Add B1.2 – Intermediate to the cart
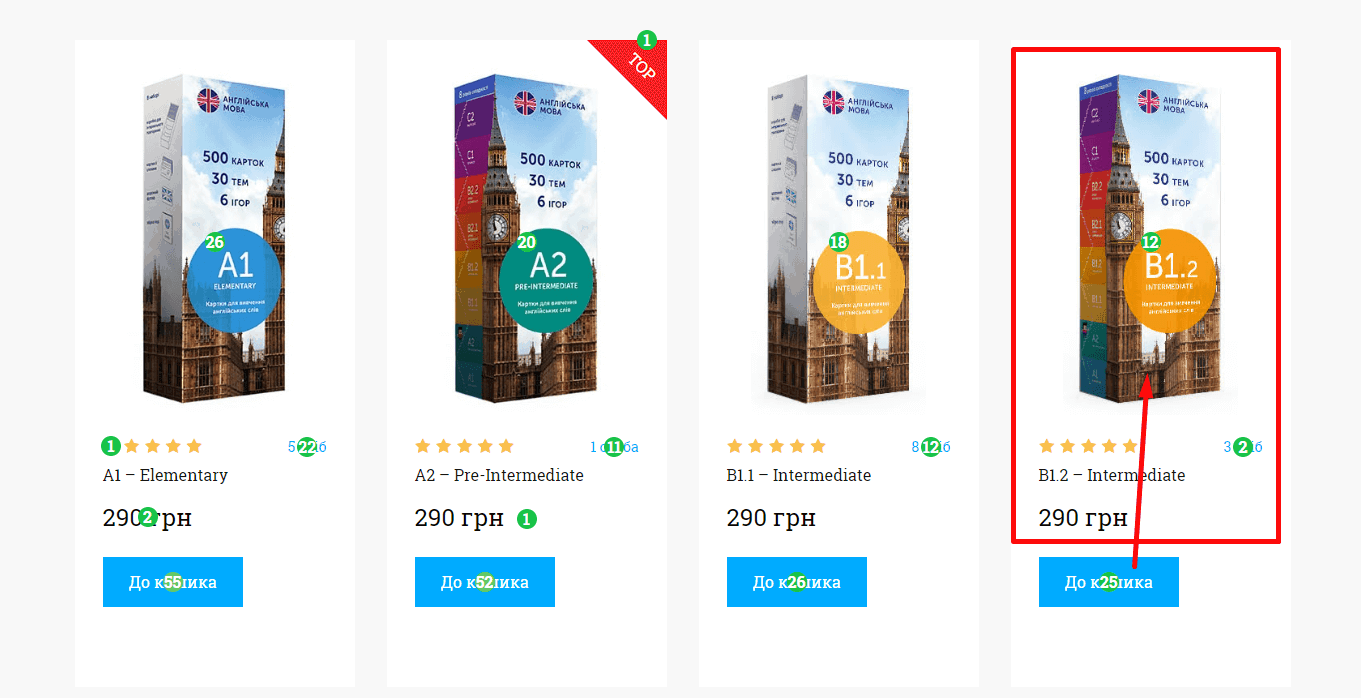This screenshot has width=1361, height=698. [1109, 582]
